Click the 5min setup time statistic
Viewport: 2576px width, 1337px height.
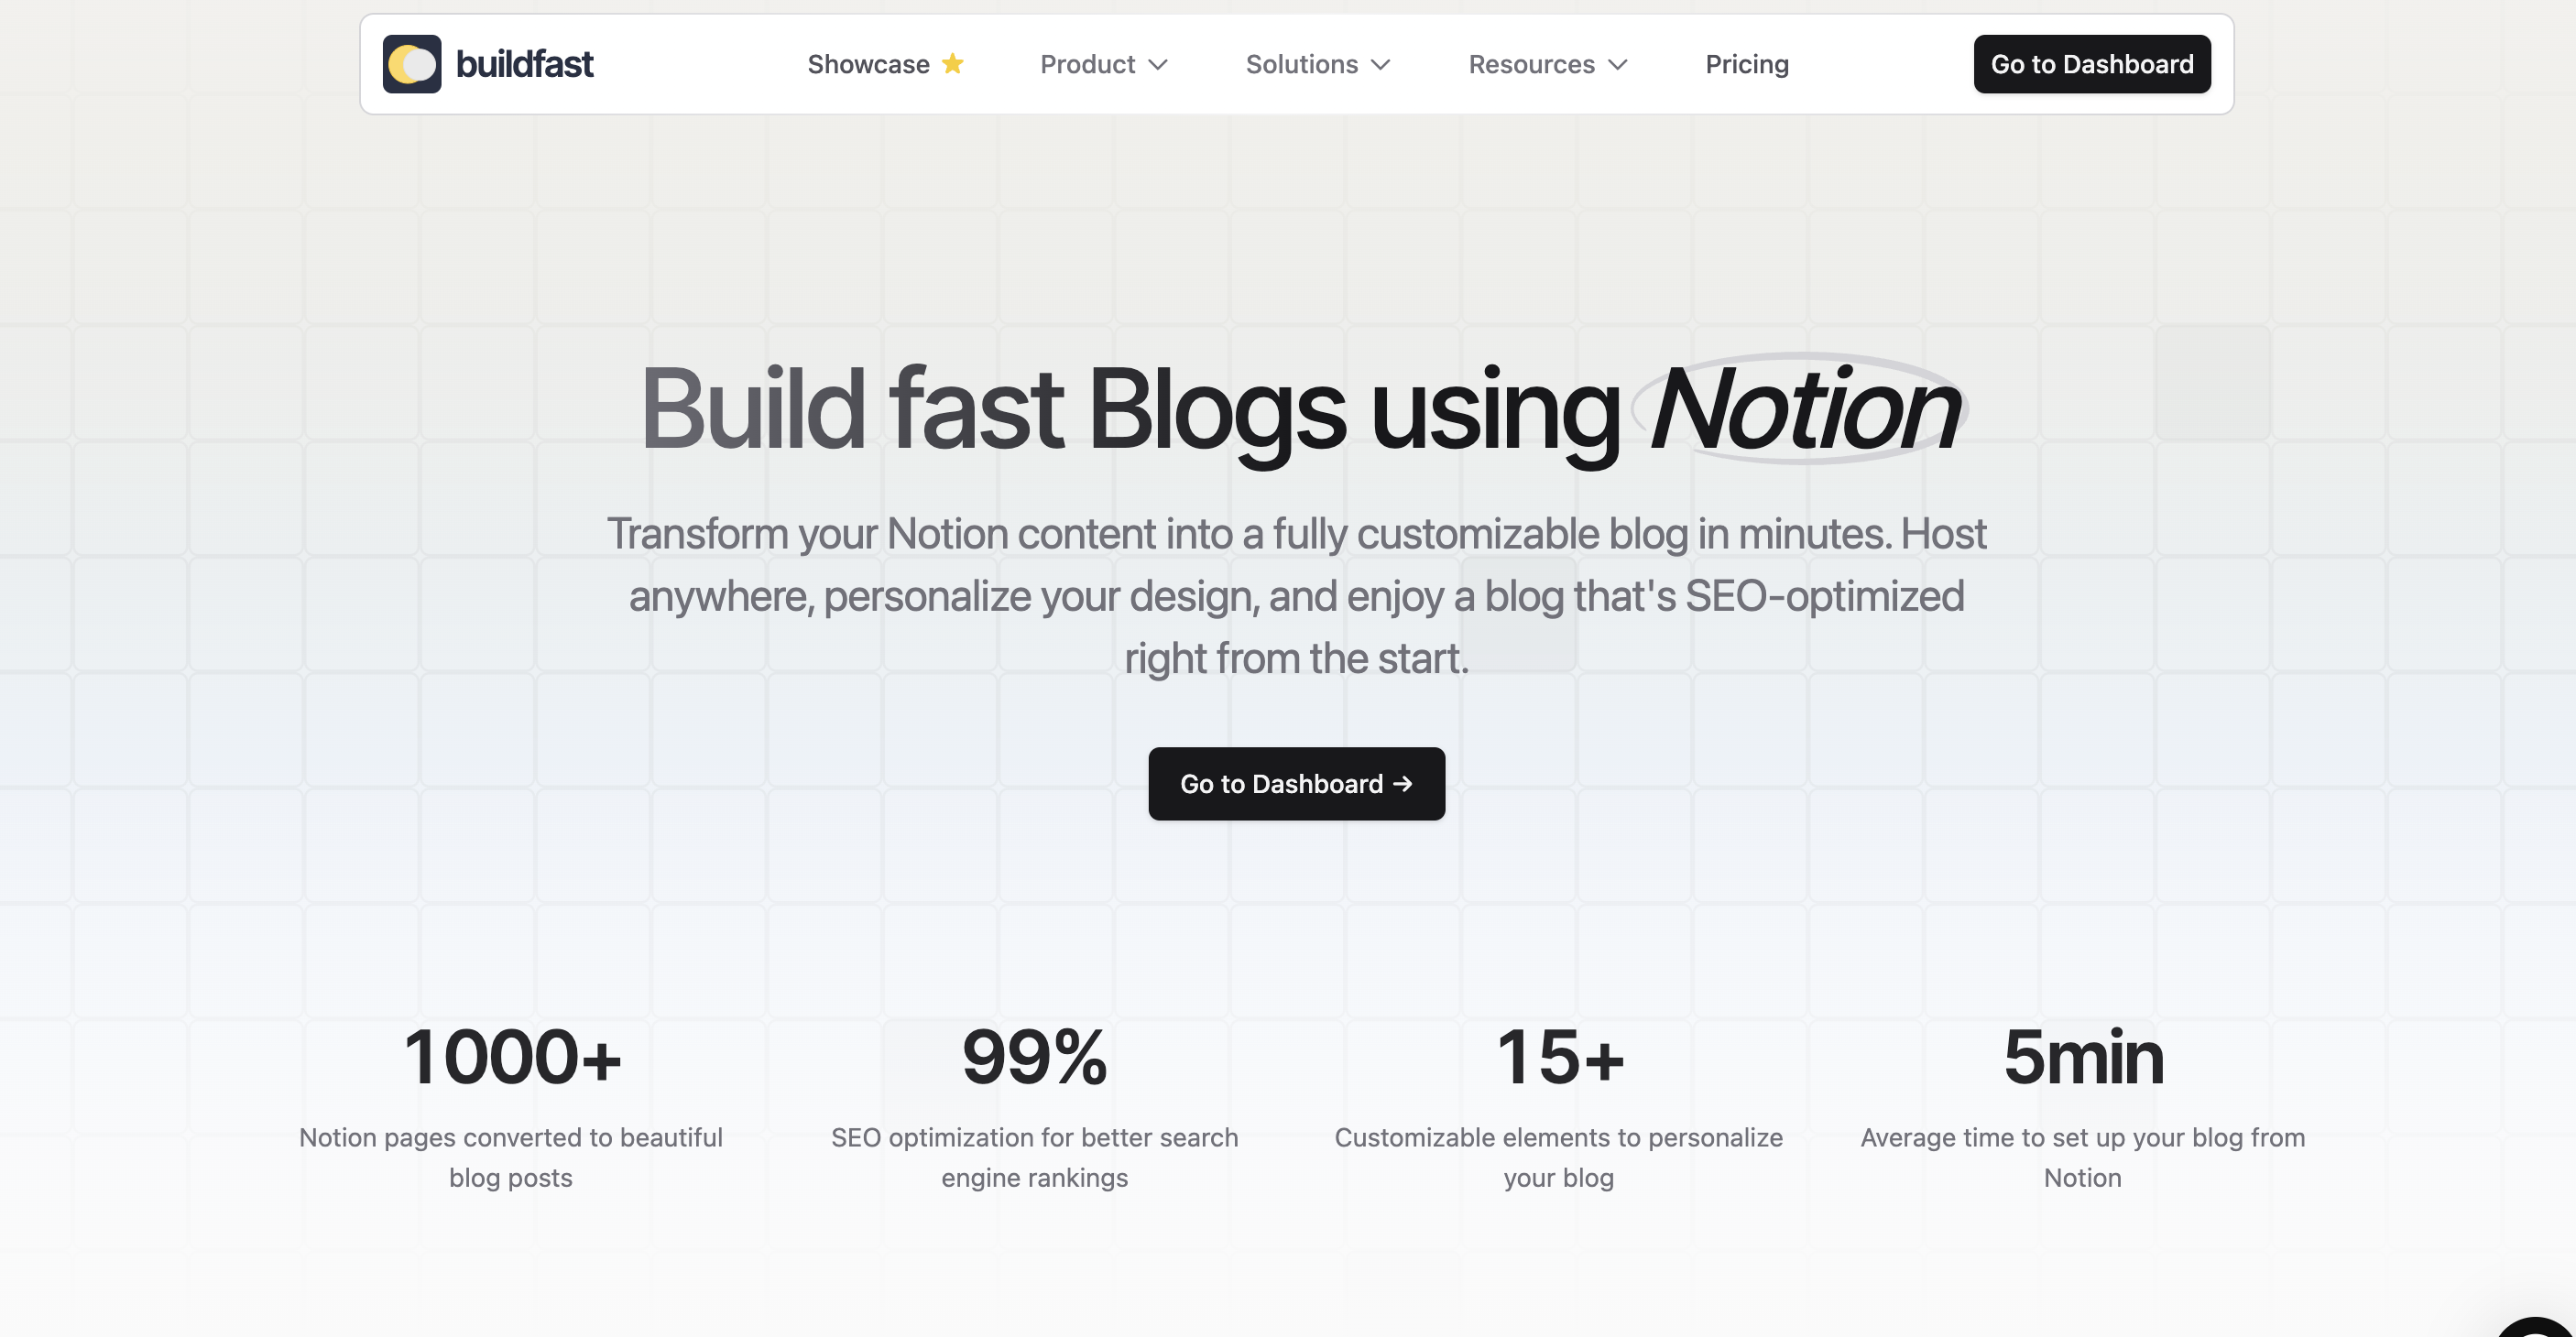[x=2083, y=1057]
